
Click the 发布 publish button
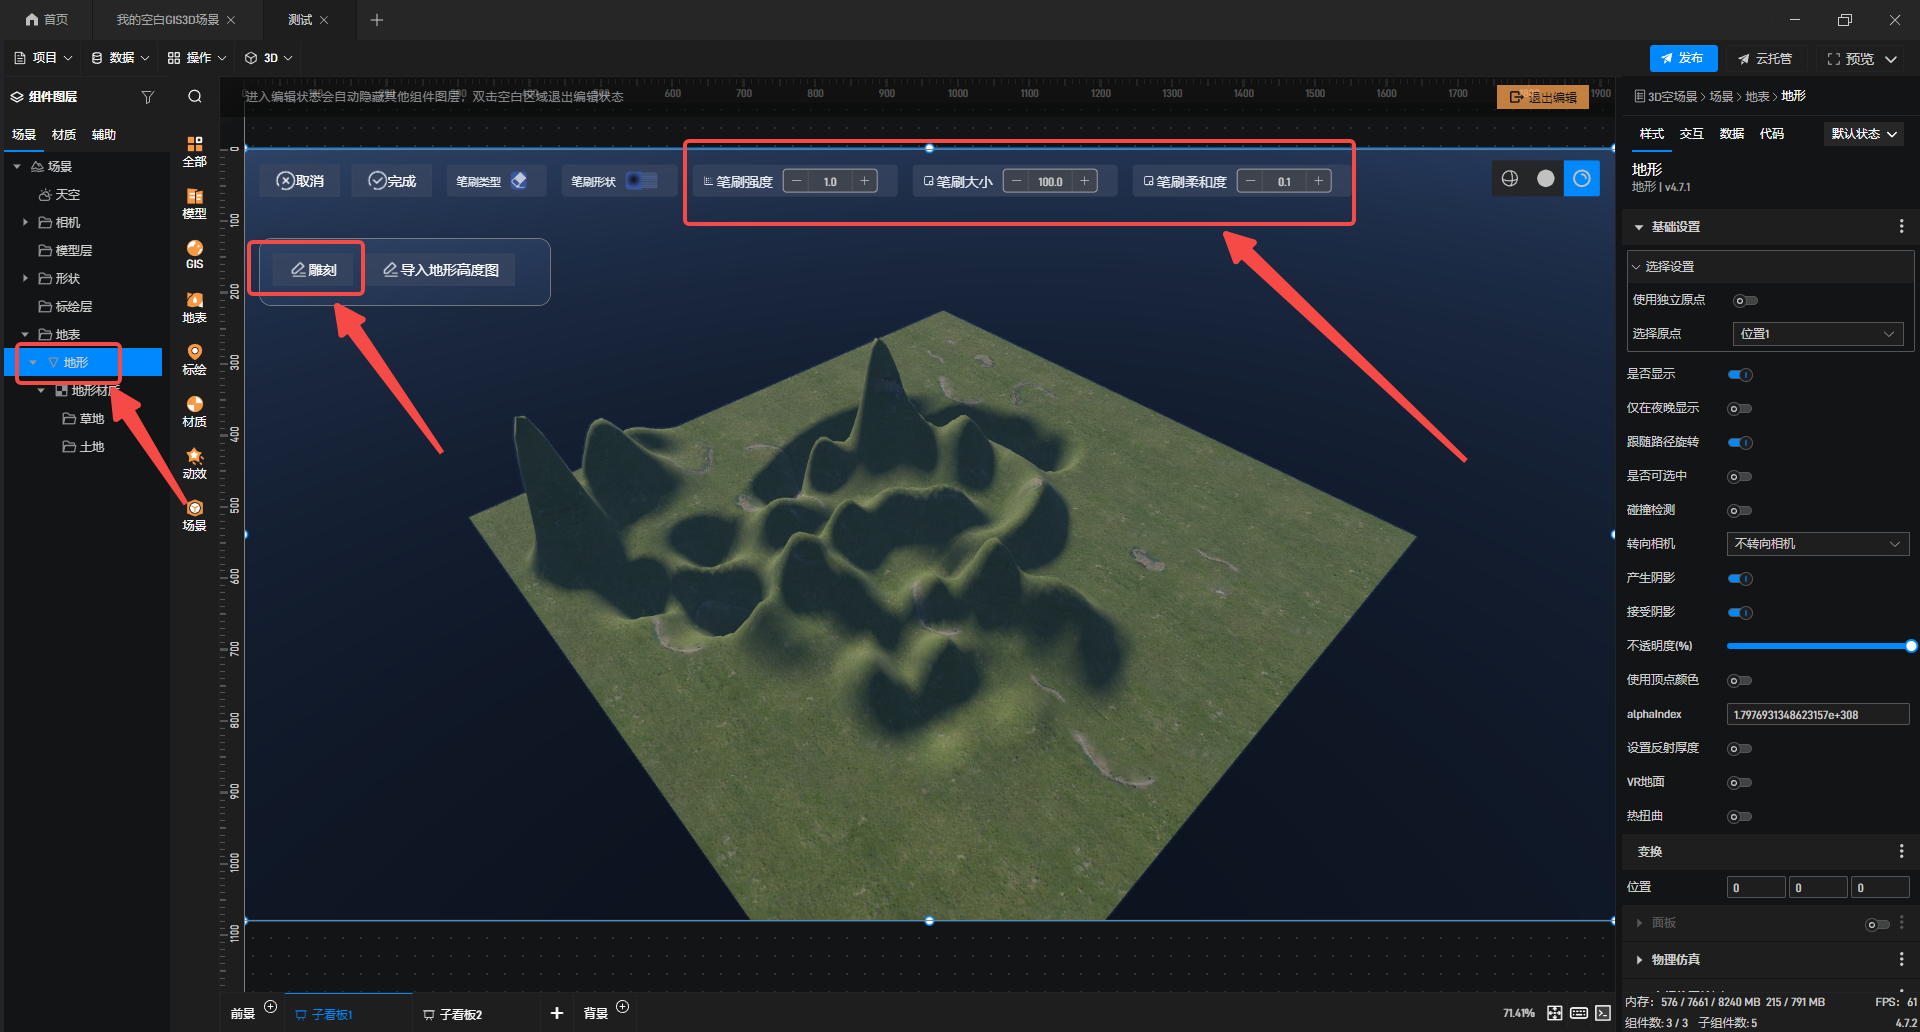[x=1683, y=59]
